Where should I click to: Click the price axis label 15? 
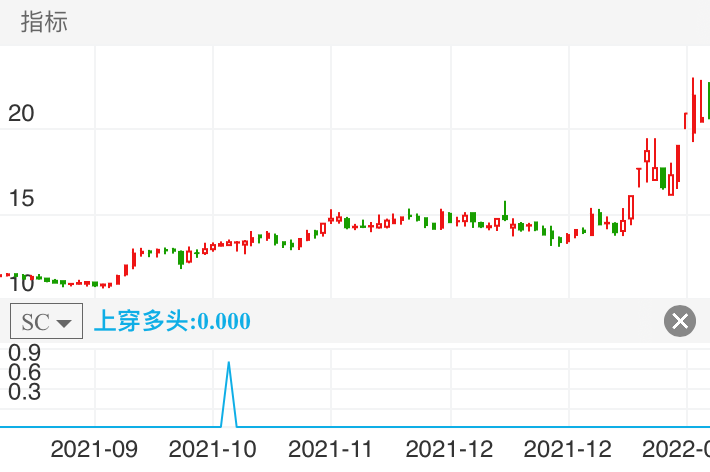click(21, 199)
